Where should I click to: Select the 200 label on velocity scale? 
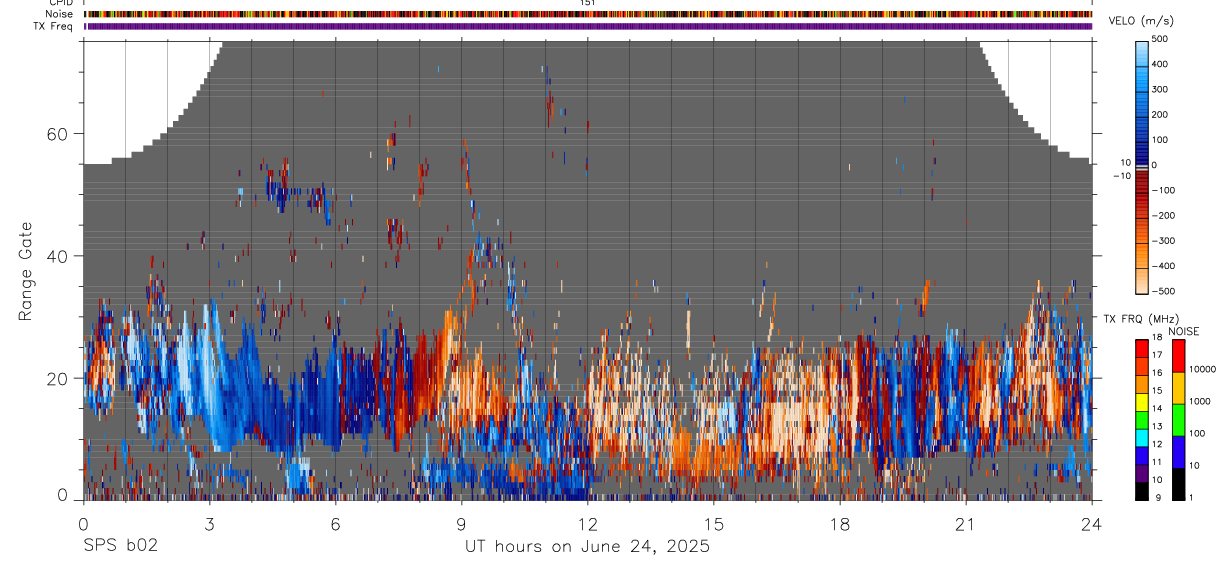point(1160,114)
